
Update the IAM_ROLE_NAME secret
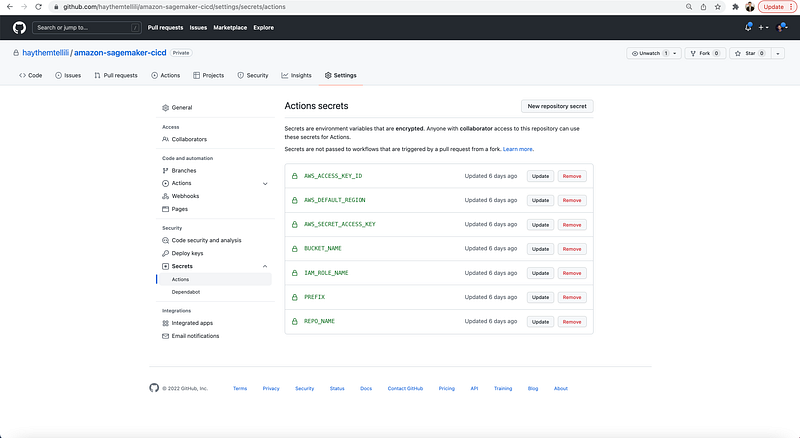540,273
